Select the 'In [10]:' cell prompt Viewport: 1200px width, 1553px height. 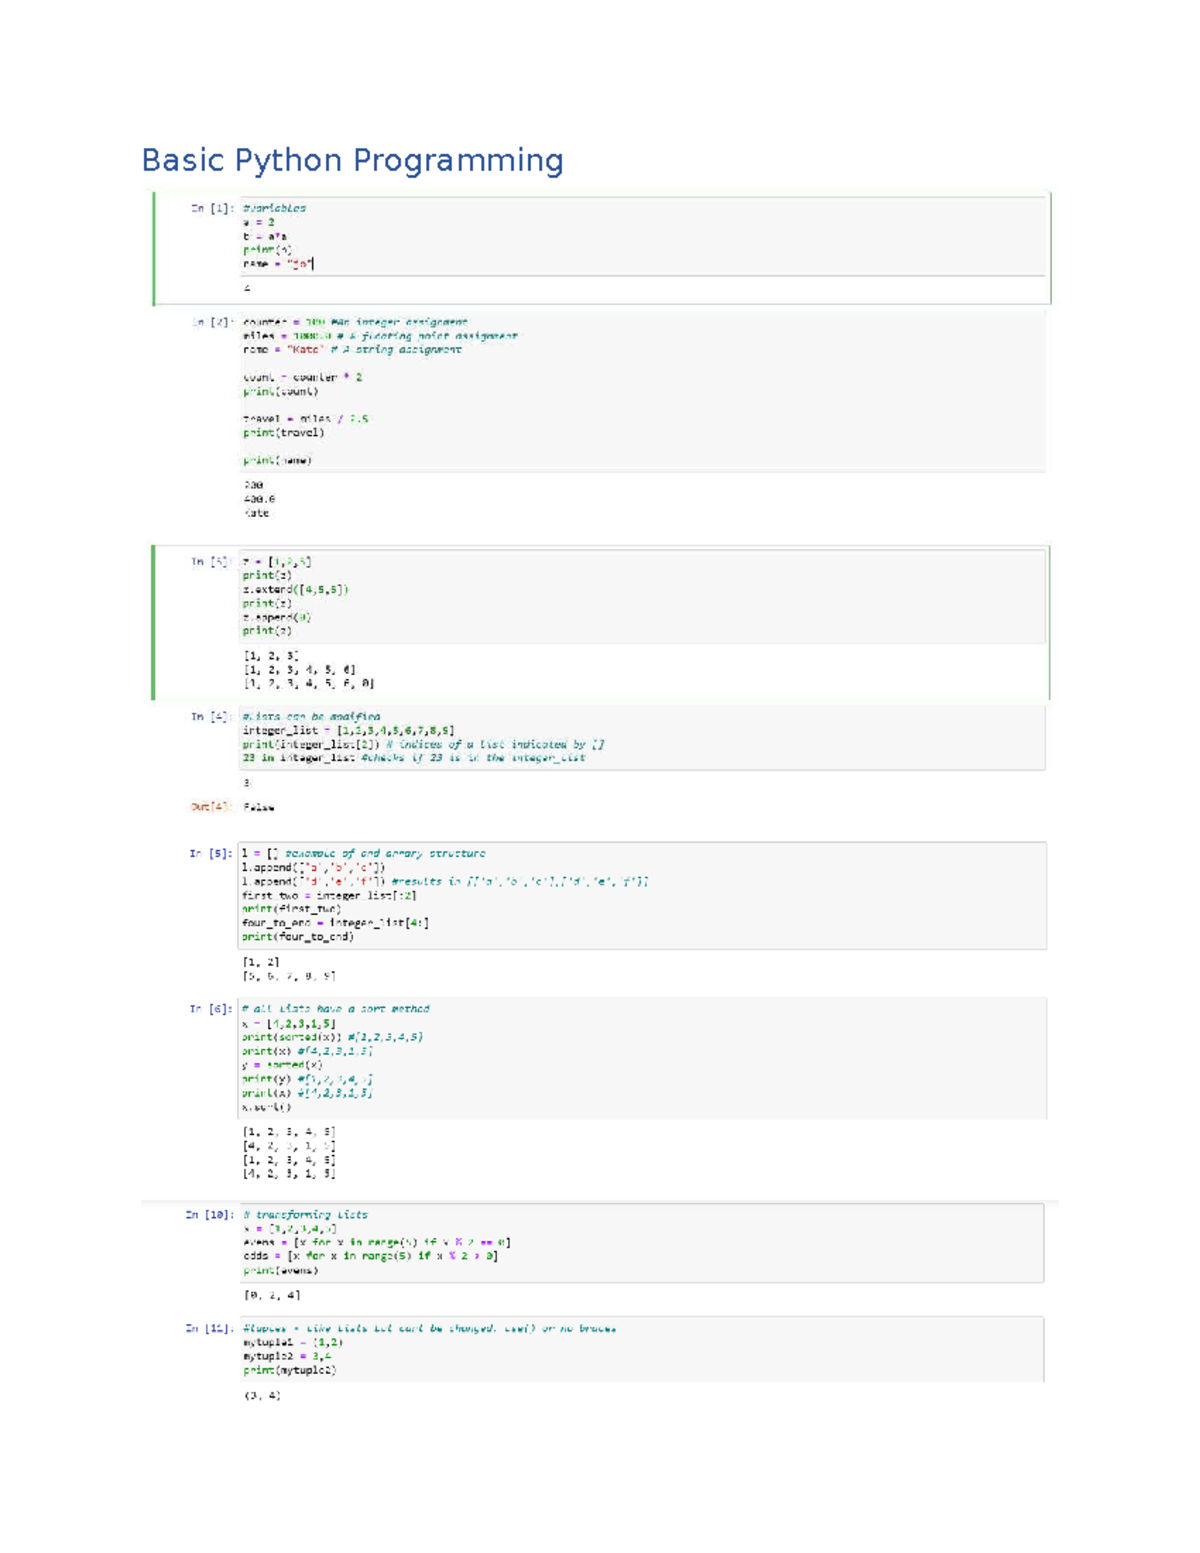click(x=210, y=1215)
